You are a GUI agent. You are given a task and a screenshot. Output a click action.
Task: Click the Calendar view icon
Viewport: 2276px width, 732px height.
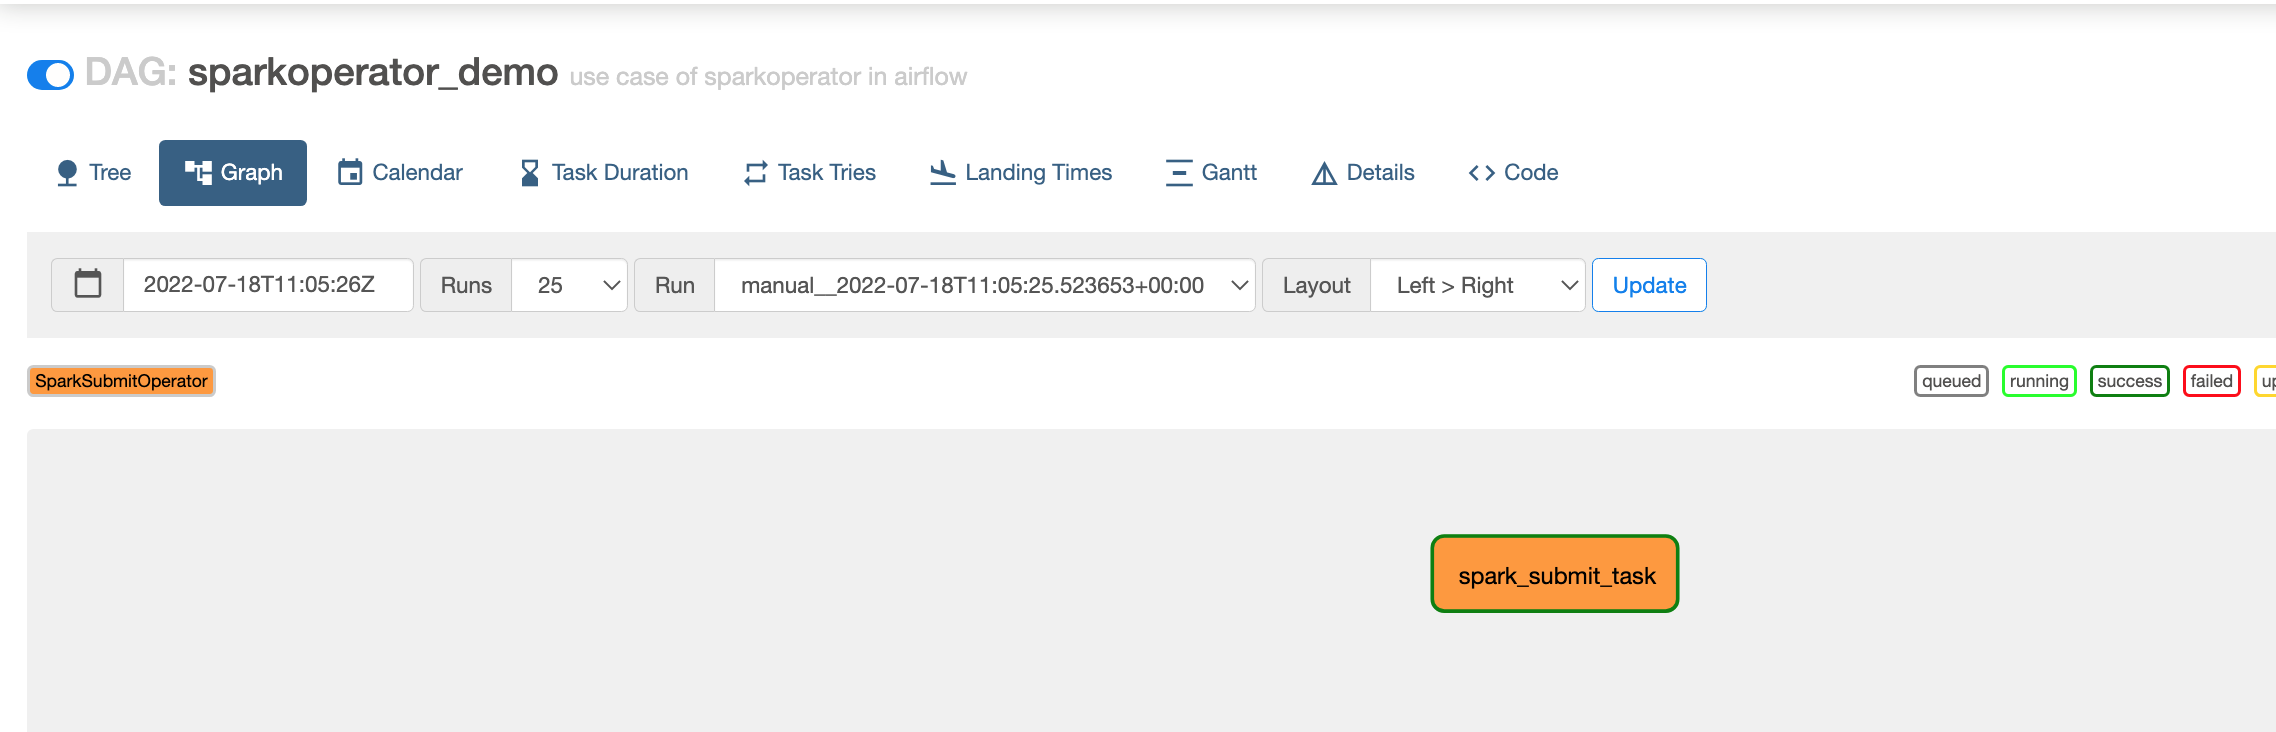(x=350, y=173)
